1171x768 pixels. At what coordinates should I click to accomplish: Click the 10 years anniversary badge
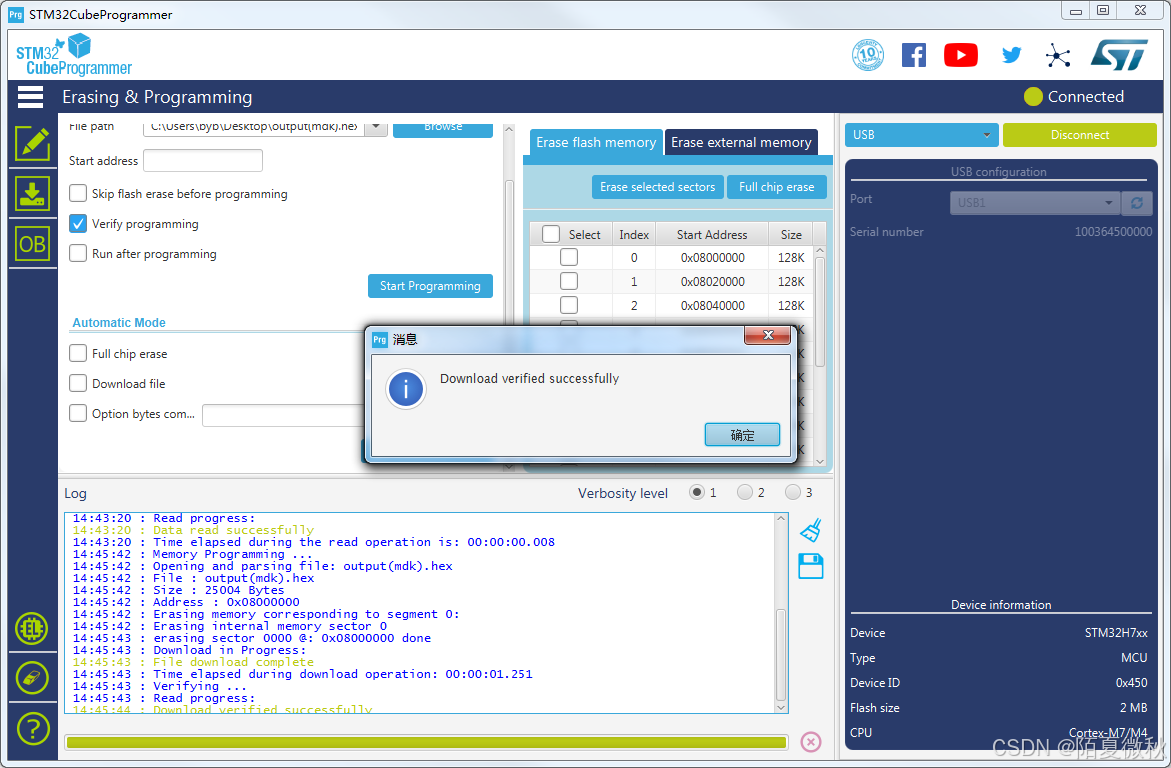868,55
